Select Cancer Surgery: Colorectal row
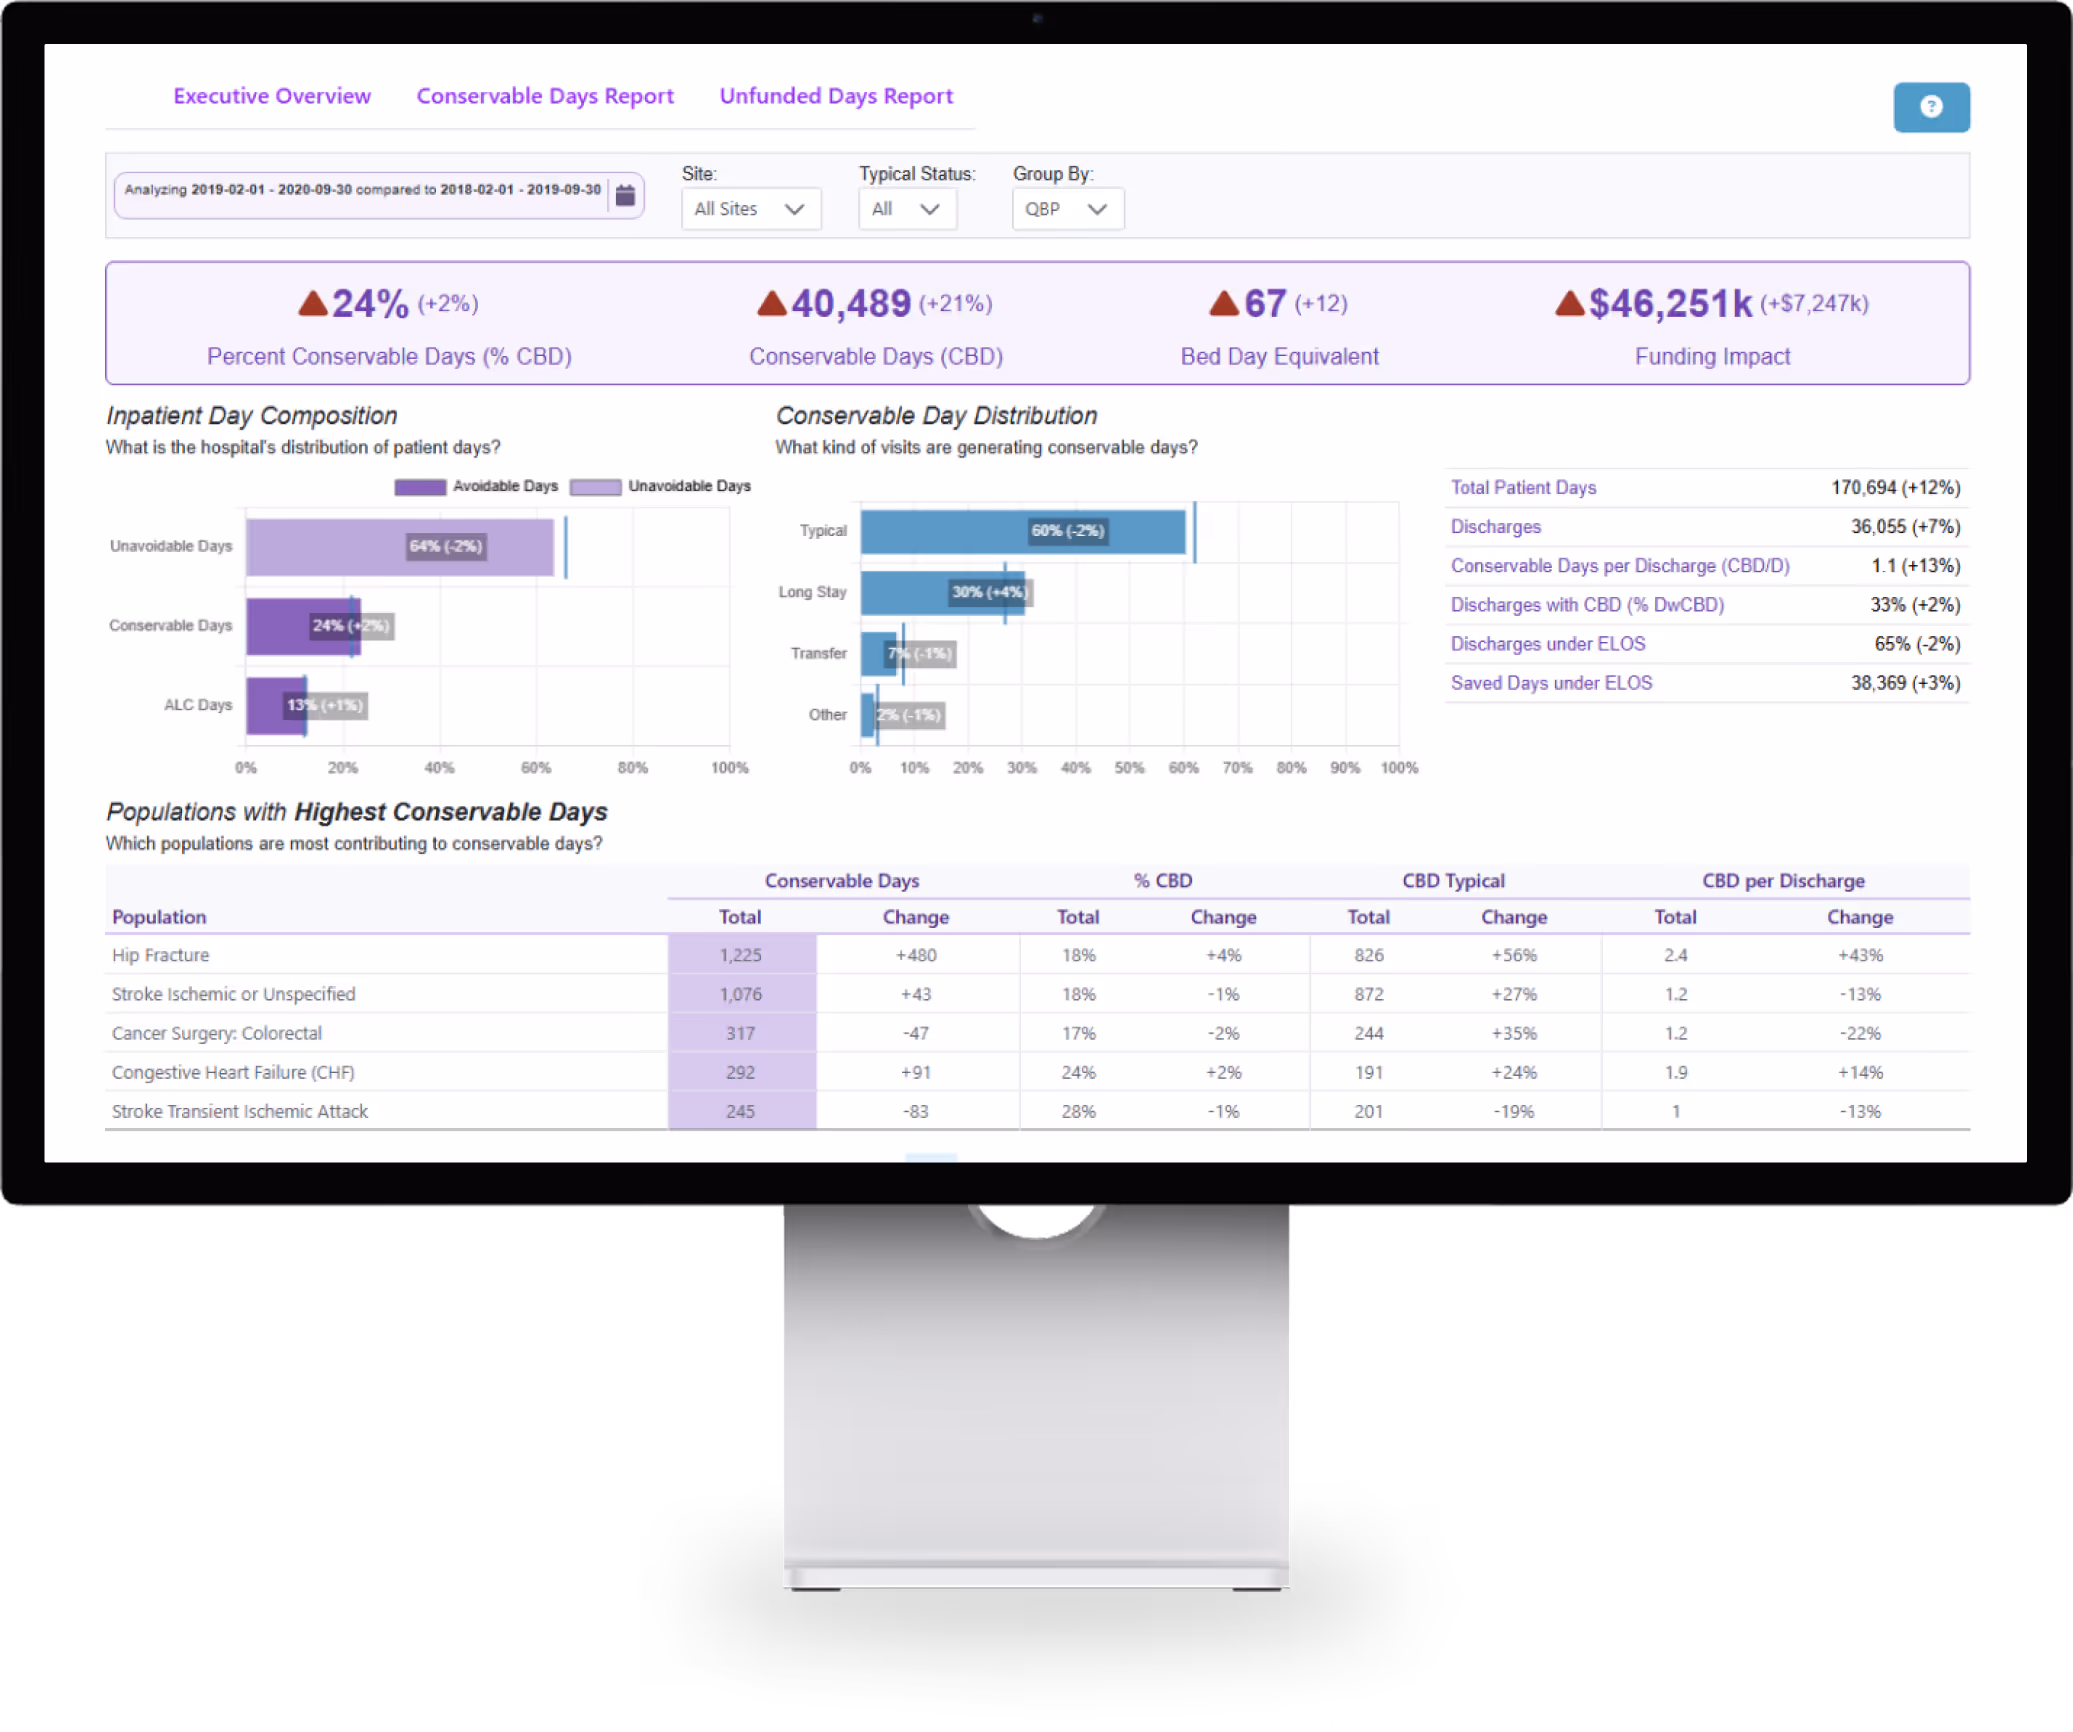 click(x=1037, y=1033)
